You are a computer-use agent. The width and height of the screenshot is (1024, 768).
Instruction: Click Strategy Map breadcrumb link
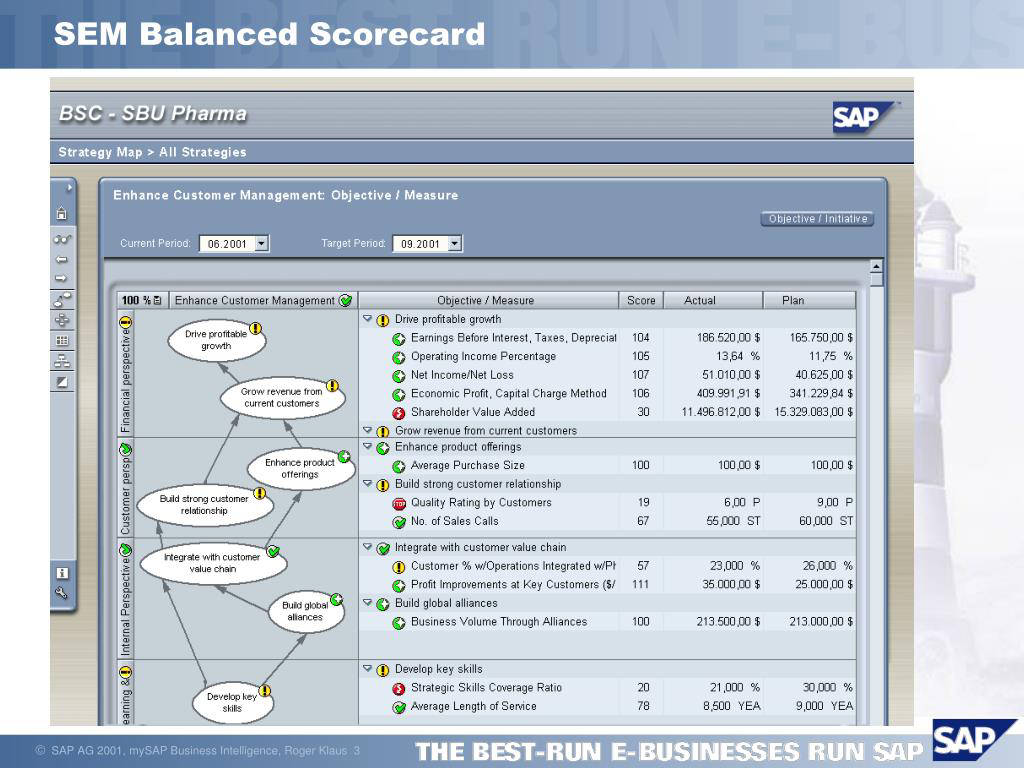[100, 152]
